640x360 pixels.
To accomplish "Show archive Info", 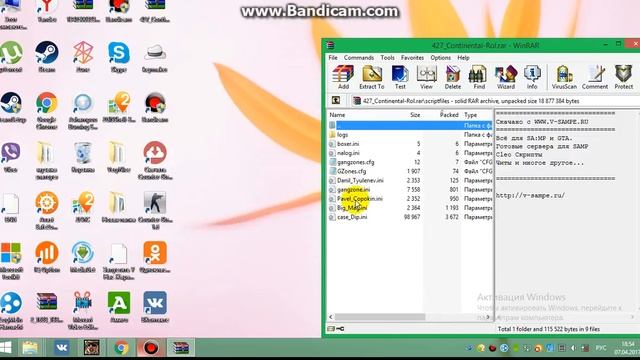I will (532, 77).
